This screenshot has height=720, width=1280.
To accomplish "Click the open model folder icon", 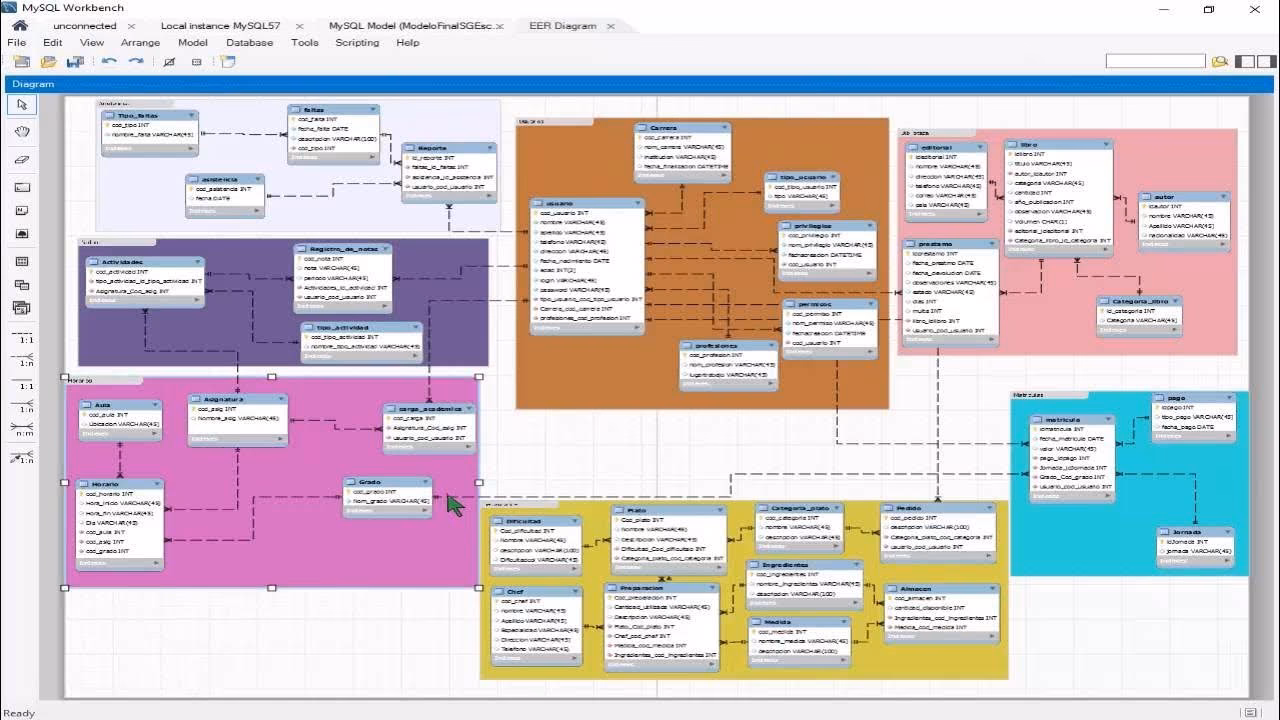I will (48, 62).
